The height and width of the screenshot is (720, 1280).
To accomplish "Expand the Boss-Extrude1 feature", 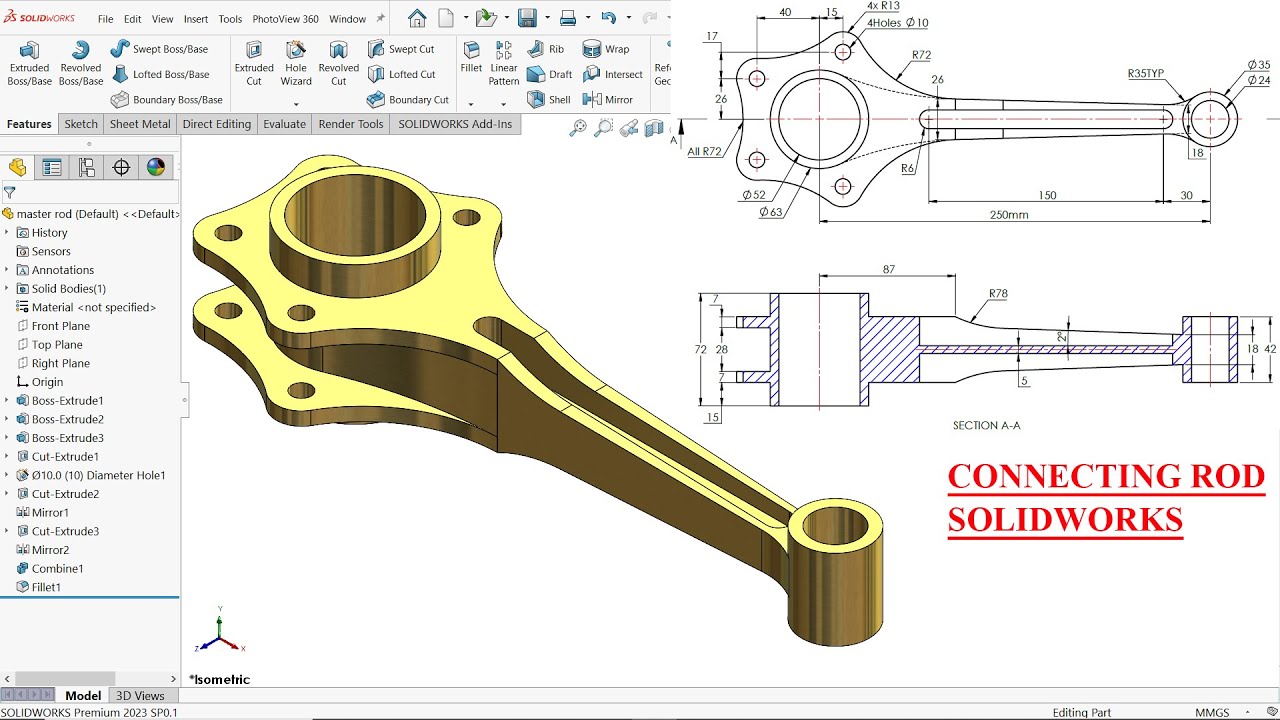I will point(7,400).
